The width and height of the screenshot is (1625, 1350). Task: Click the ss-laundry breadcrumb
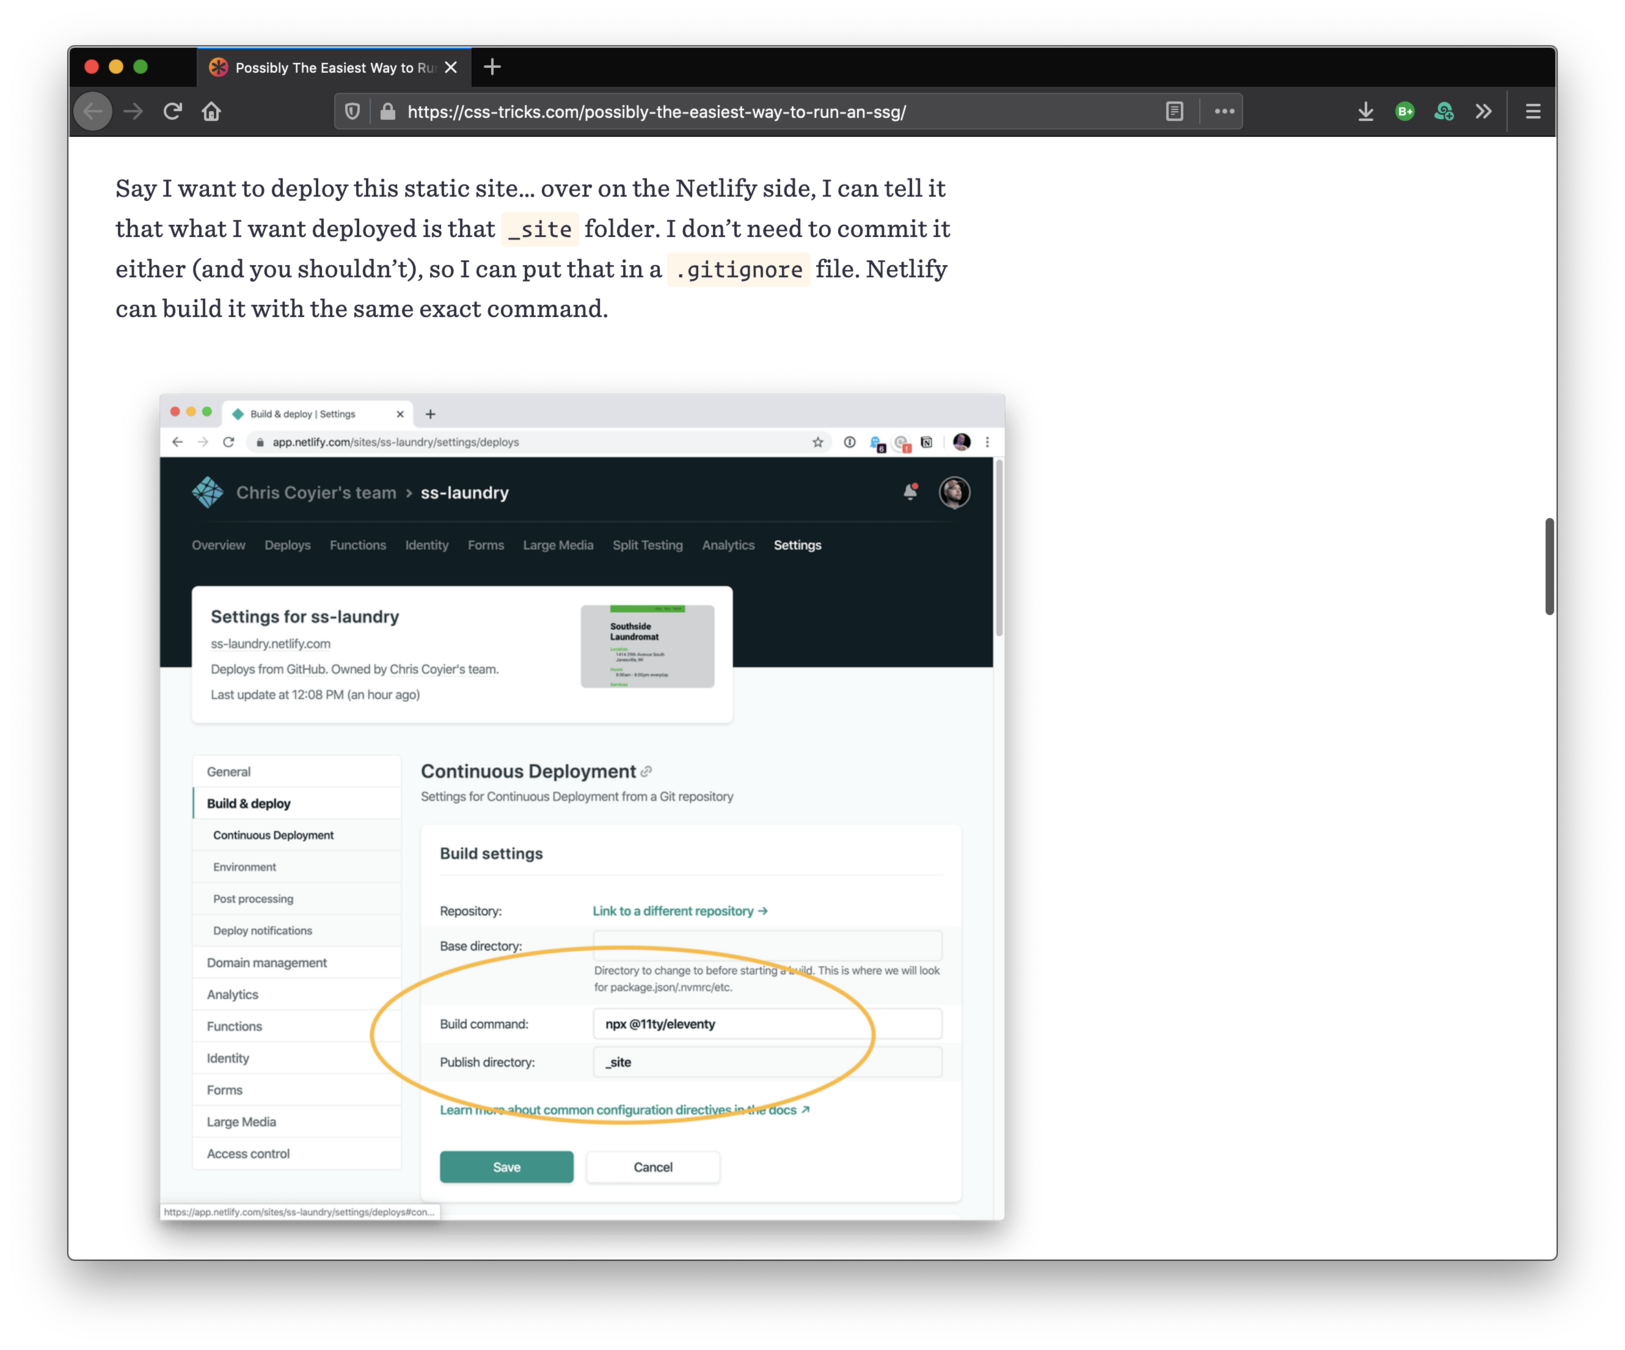[465, 492]
